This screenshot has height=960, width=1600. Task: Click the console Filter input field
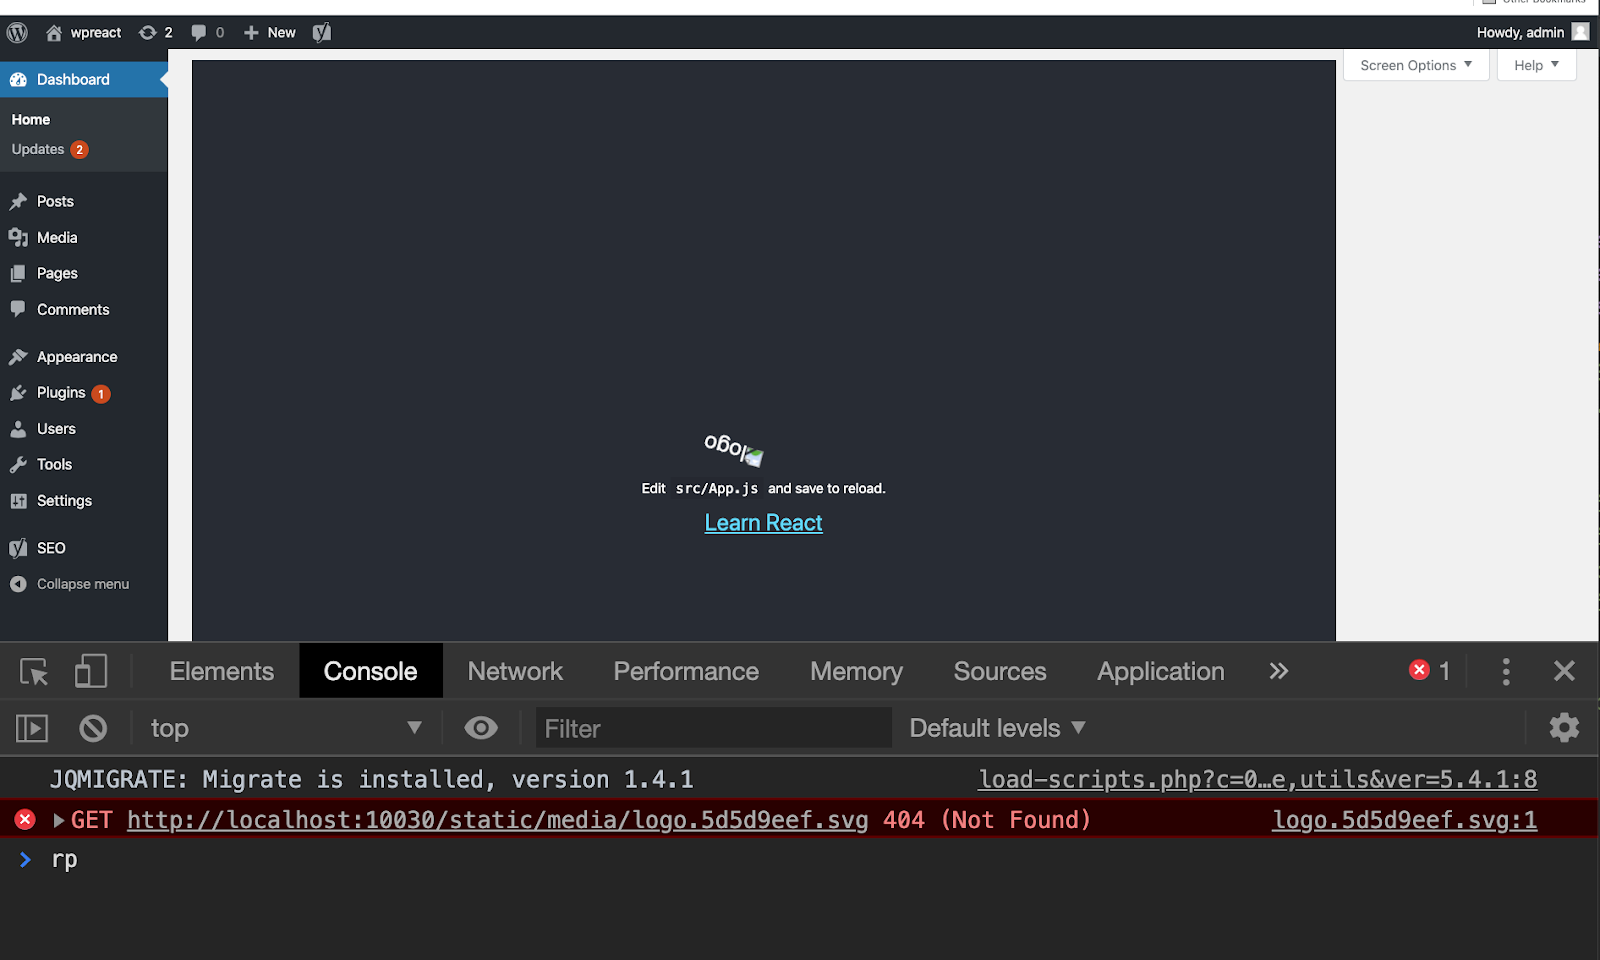point(713,728)
